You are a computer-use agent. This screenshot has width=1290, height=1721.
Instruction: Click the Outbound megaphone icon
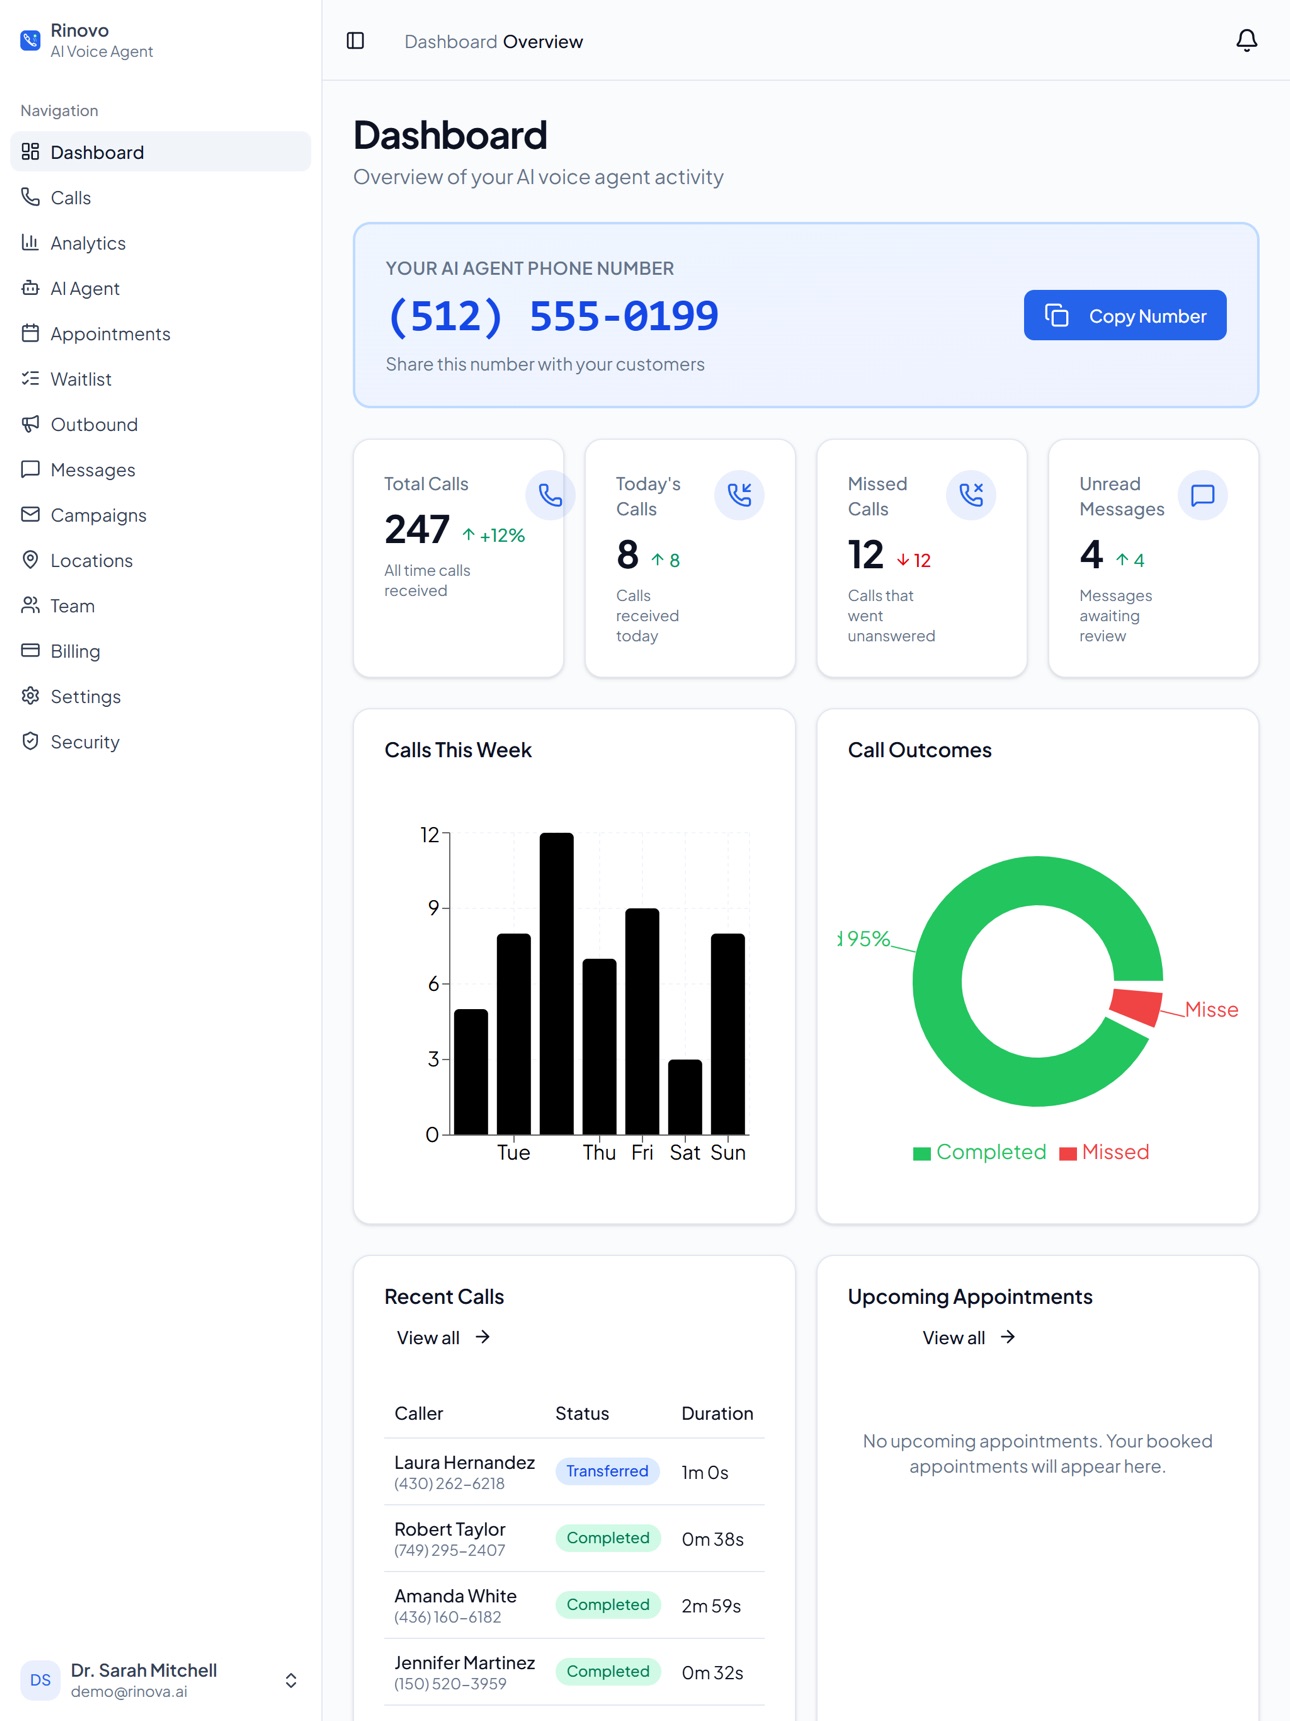pyautogui.click(x=31, y=424)
